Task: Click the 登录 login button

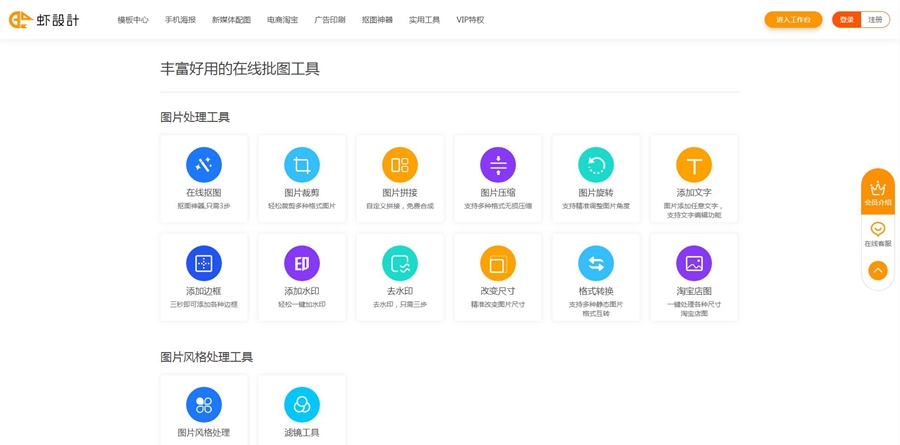Action: tap(847, 20)
